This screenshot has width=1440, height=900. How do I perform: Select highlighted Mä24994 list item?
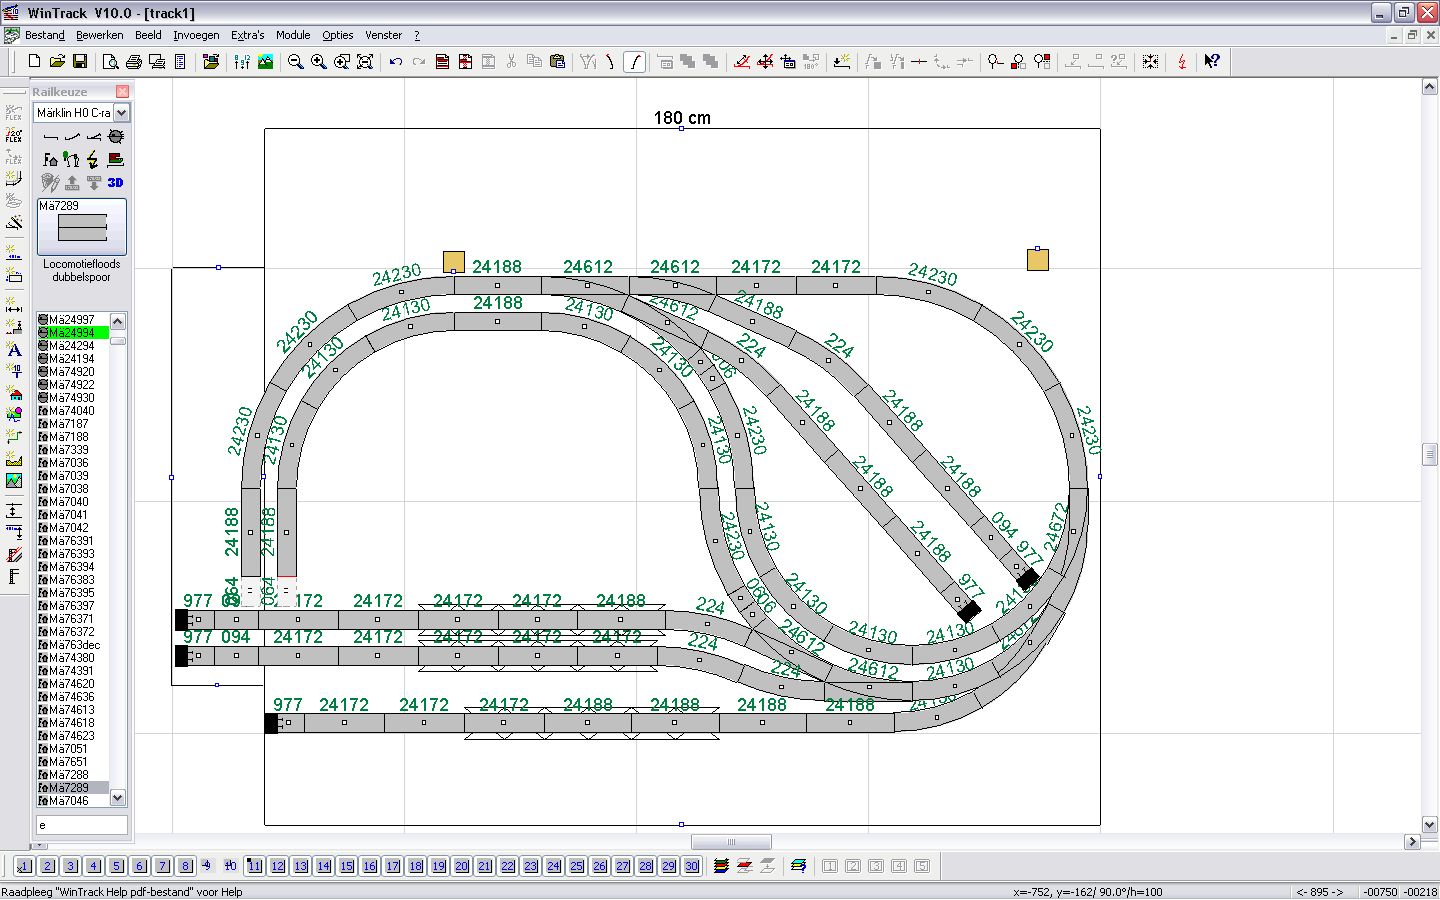point(72,333)
